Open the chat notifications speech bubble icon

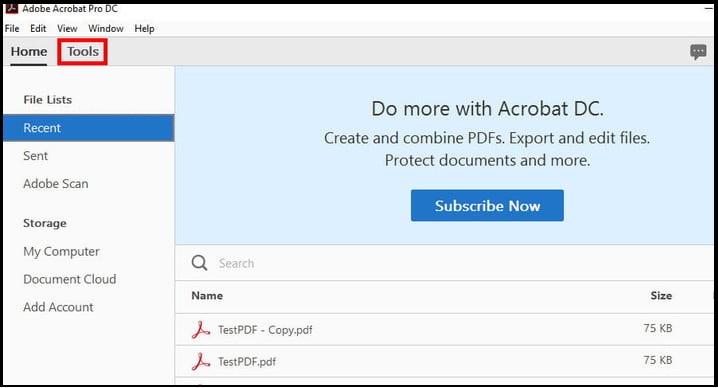coord(698,52)
